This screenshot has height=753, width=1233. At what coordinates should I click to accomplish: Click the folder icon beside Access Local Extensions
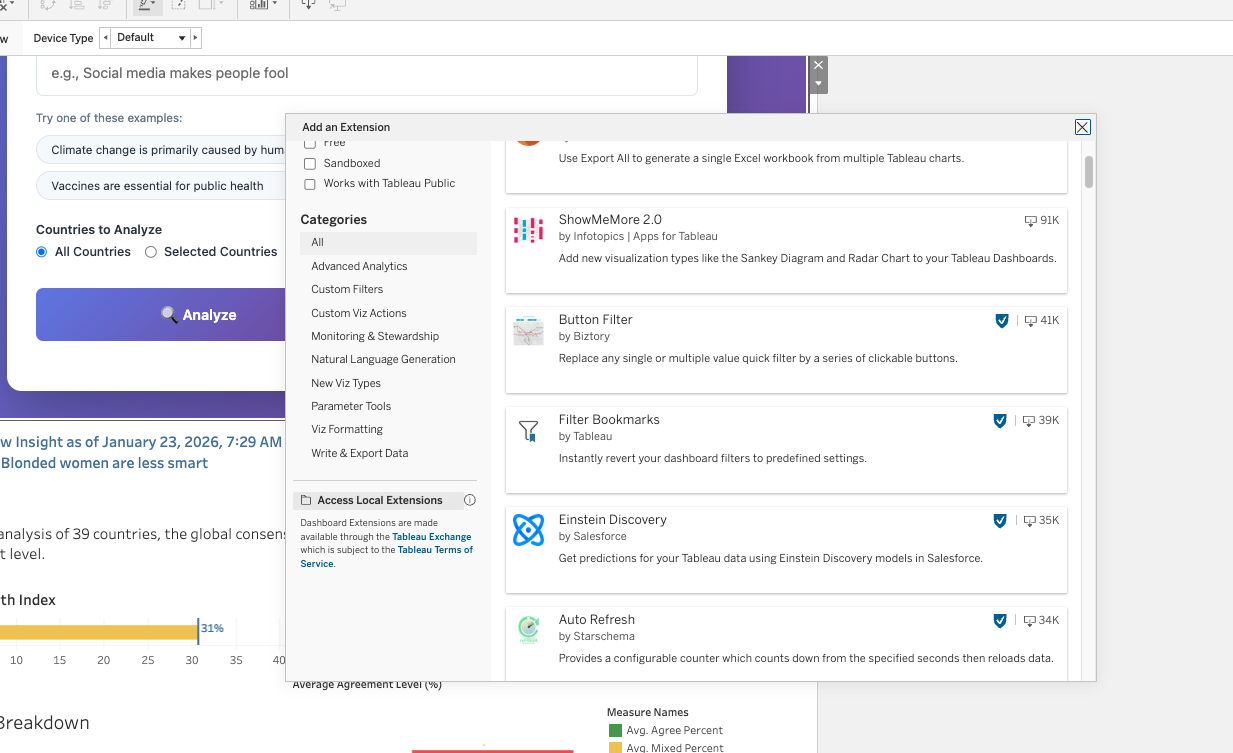point(306,500)
